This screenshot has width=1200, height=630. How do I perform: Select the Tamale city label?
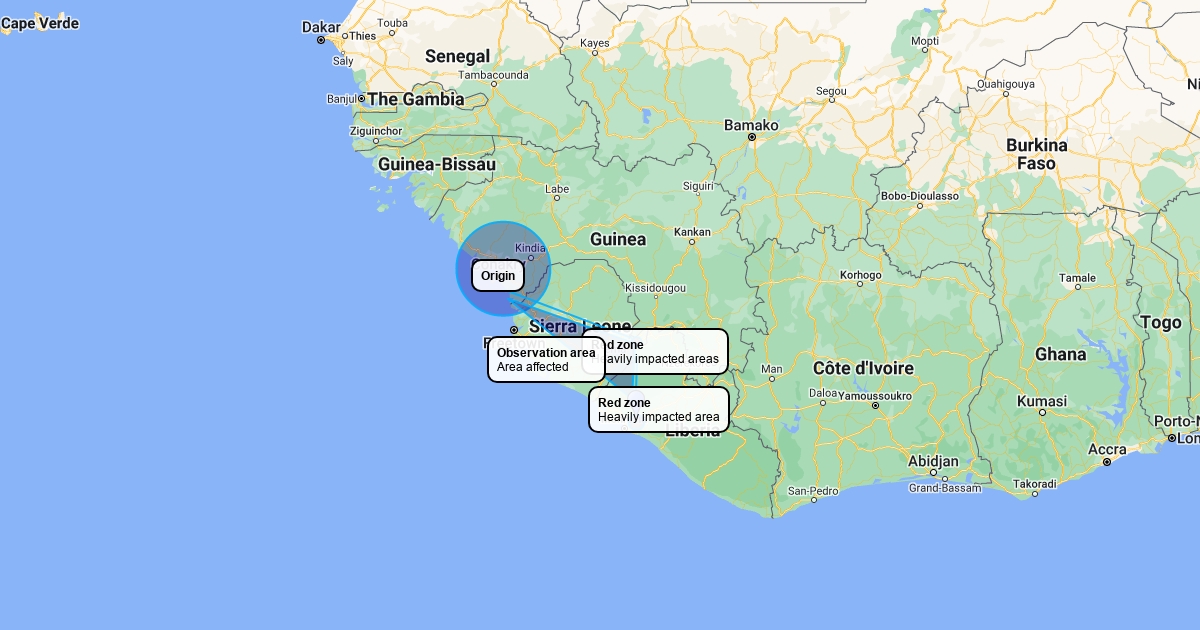1078,278
